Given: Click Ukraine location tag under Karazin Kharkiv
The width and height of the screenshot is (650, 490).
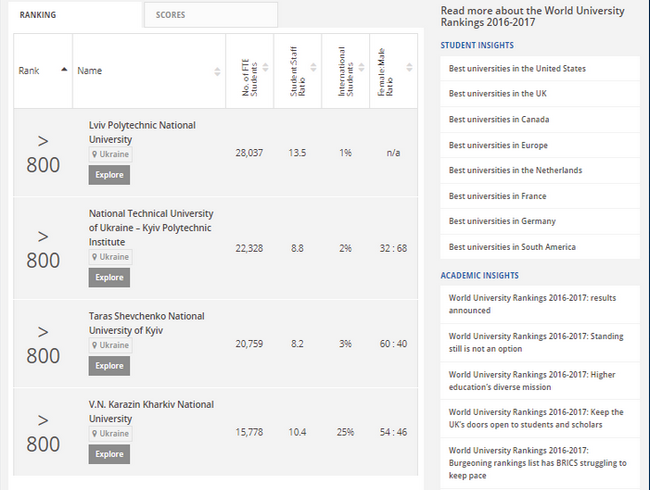Looking at the screenshot, I should (x=110, y=434).
